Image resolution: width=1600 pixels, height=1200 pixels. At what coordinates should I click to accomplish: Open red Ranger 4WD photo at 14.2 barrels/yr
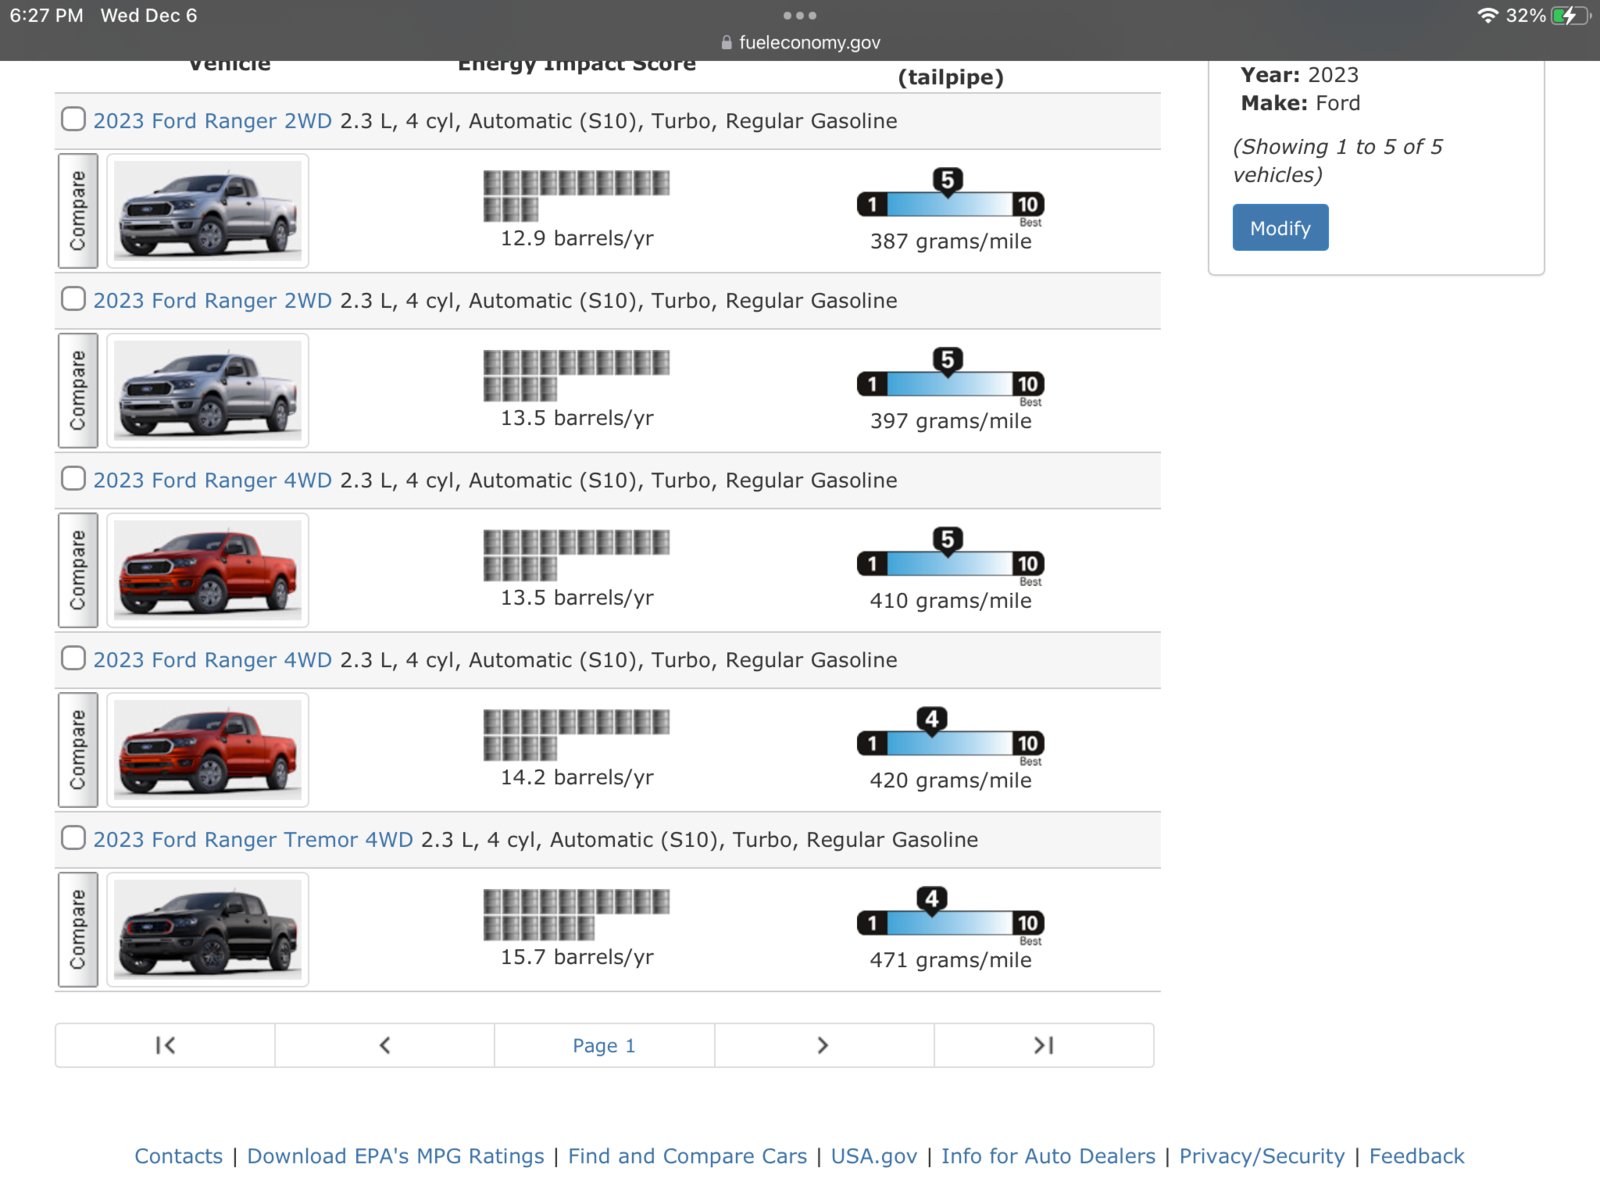click(x=208, y=750)
